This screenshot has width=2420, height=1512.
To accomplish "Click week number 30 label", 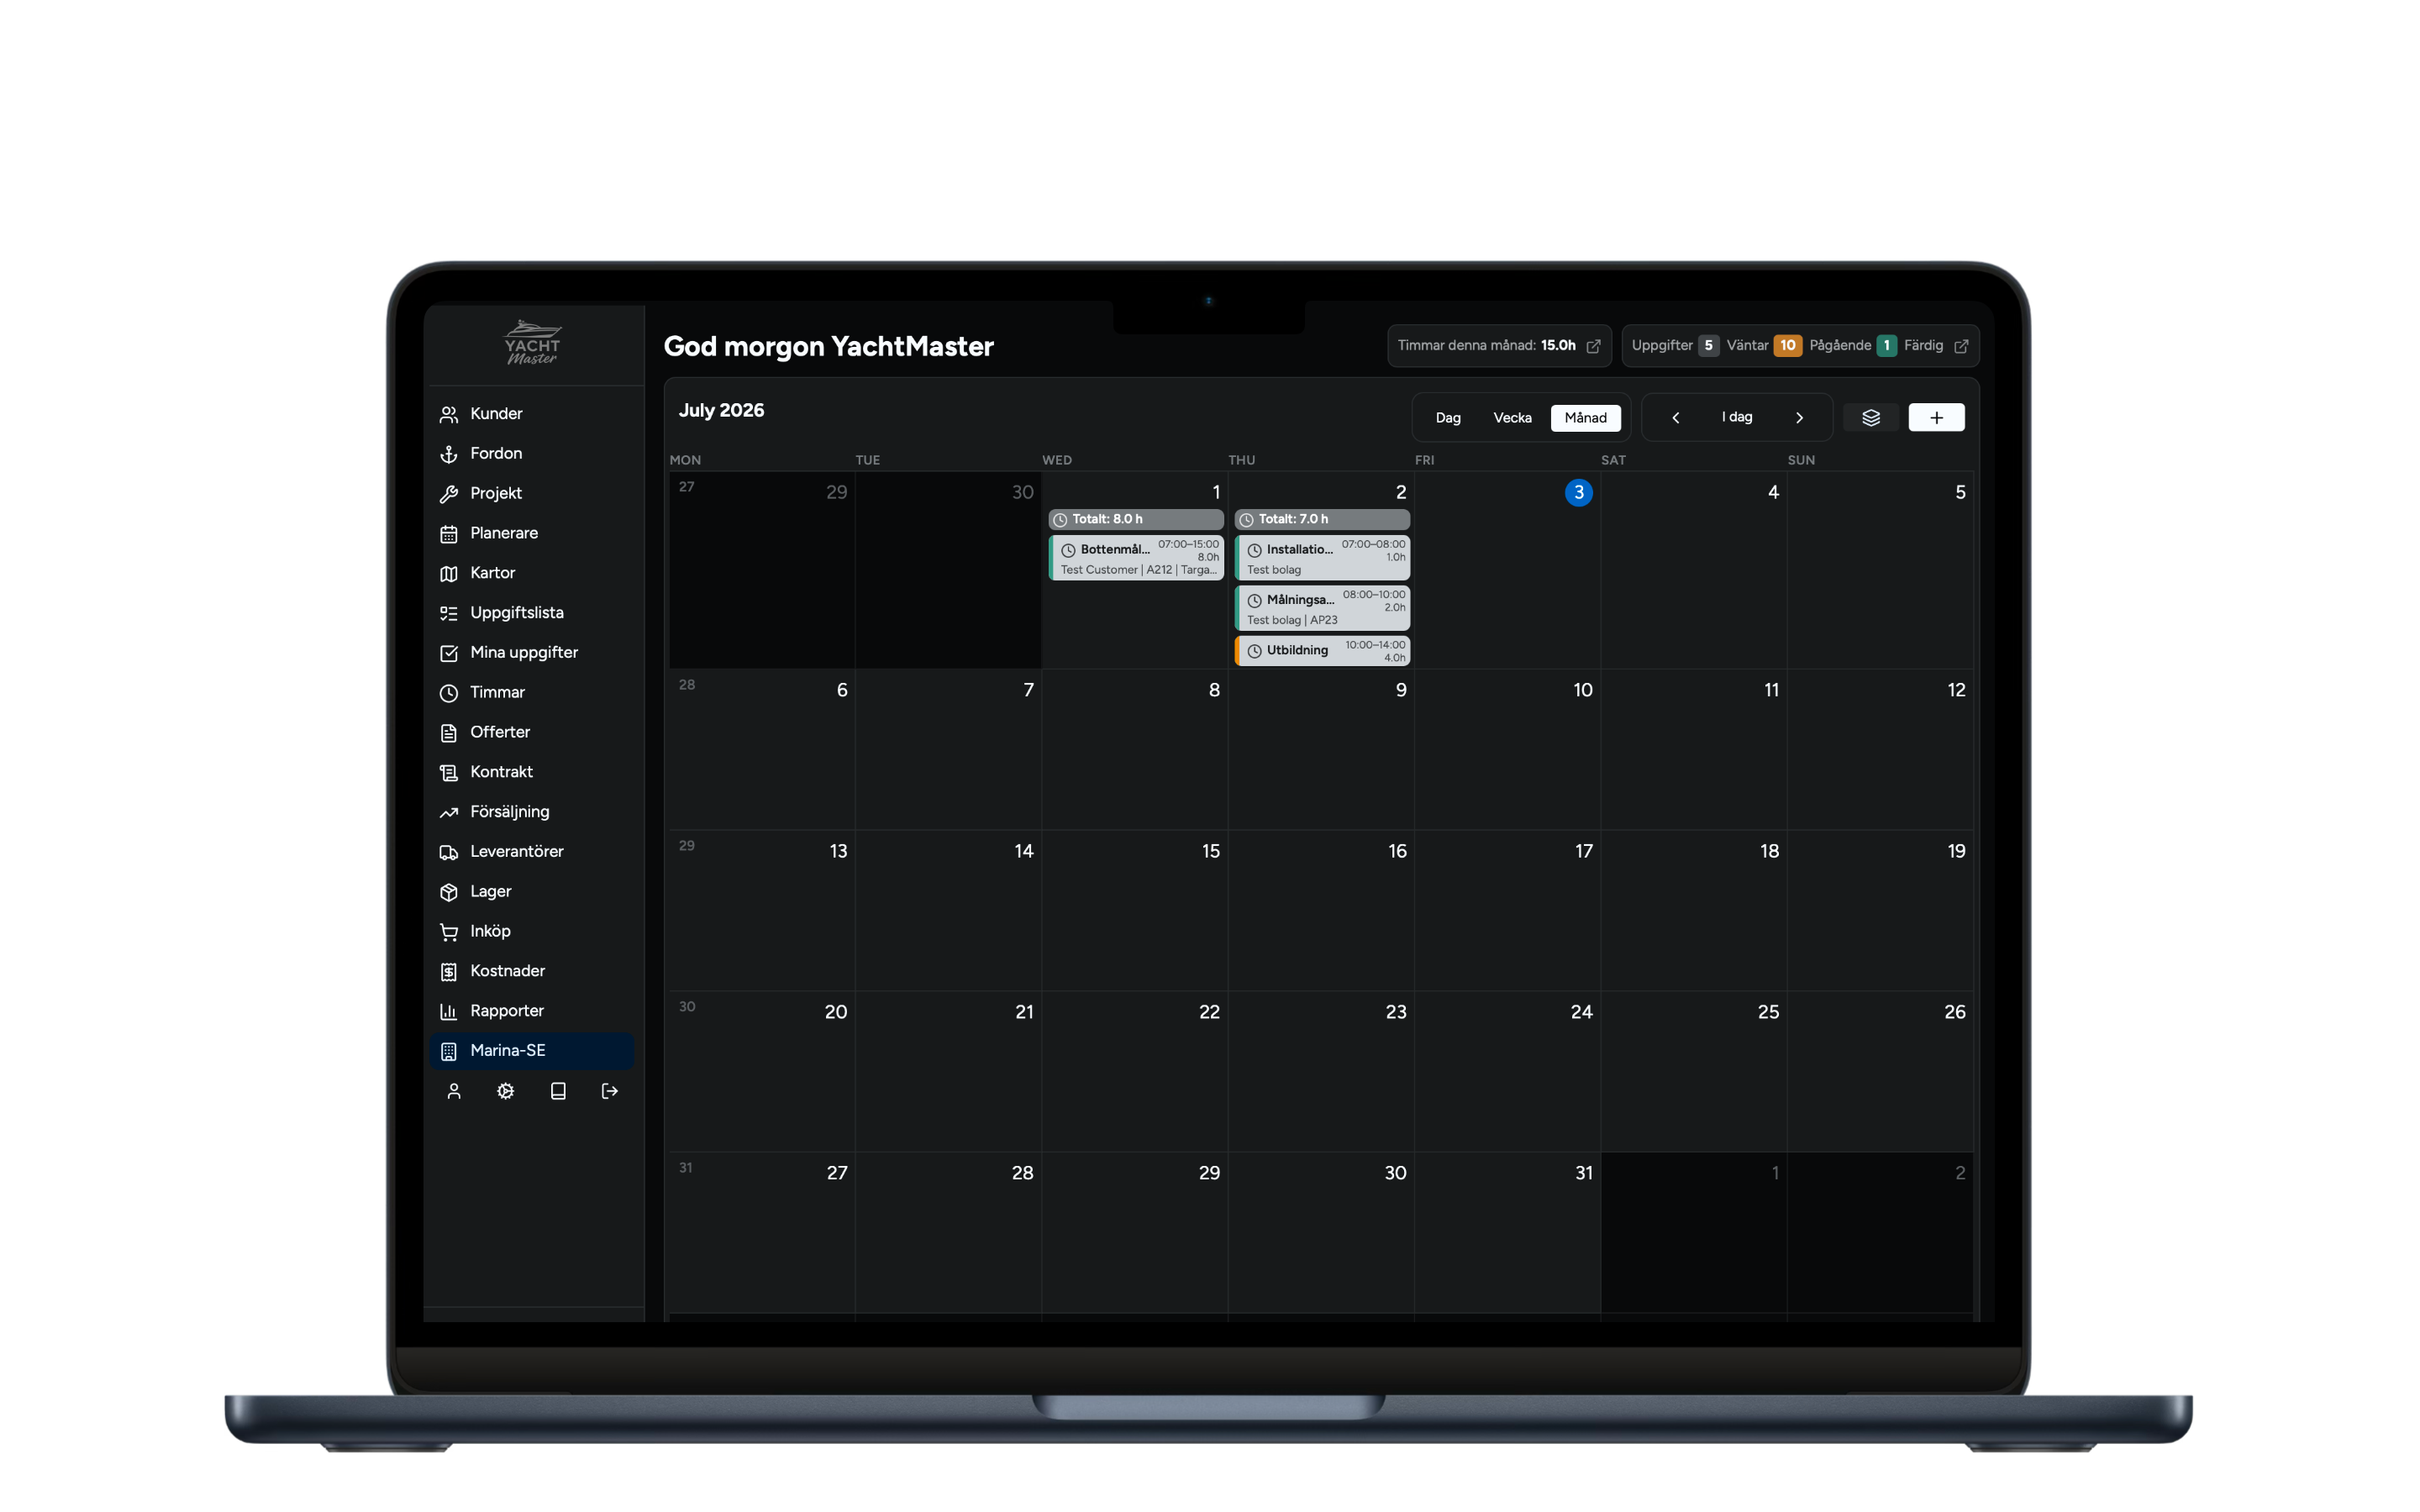I will point(687,1007).
